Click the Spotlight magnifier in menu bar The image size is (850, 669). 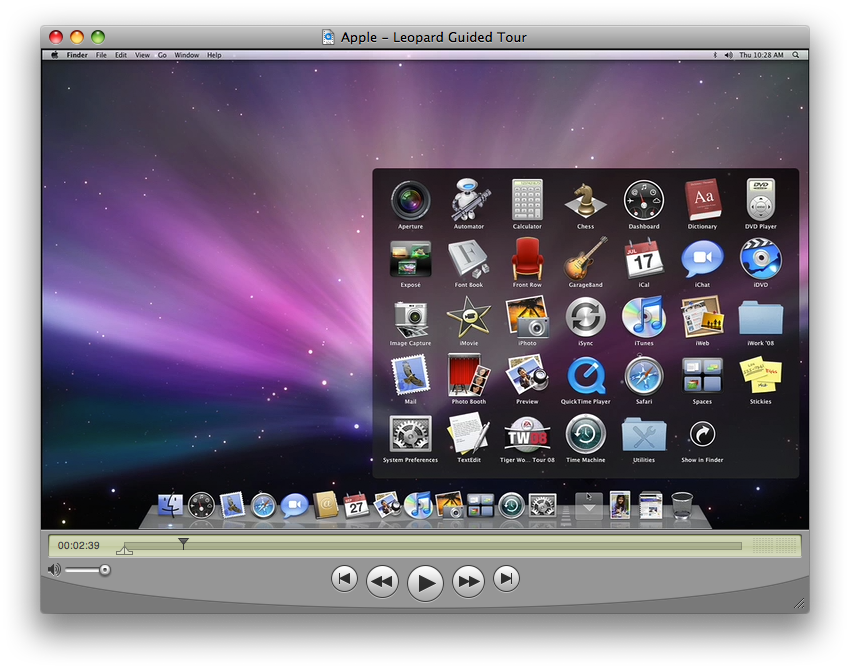coord(795,55)
